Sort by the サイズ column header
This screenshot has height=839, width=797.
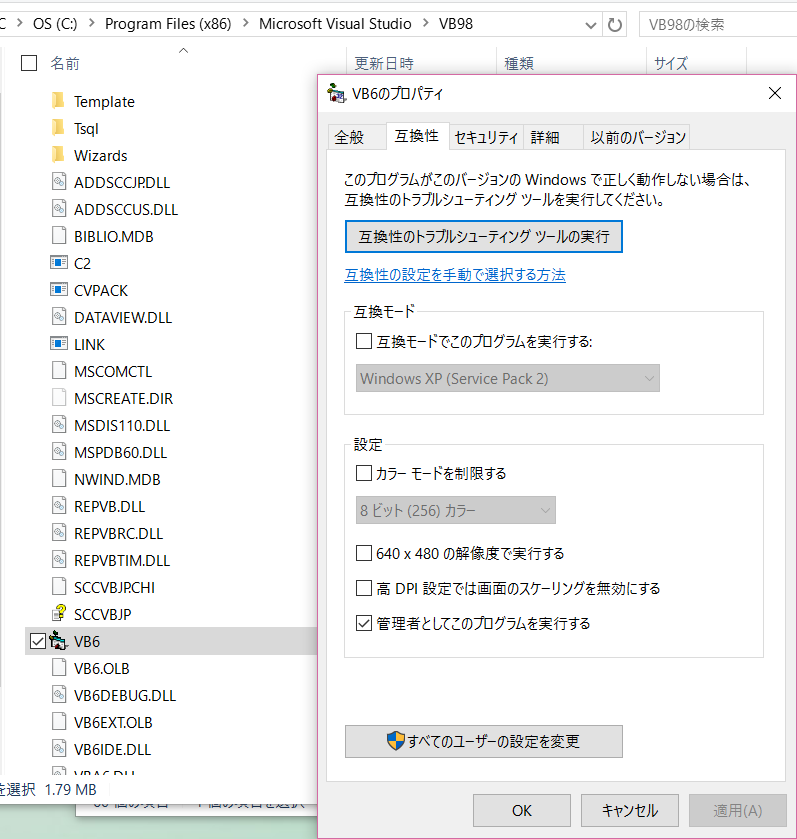[671, 63]
